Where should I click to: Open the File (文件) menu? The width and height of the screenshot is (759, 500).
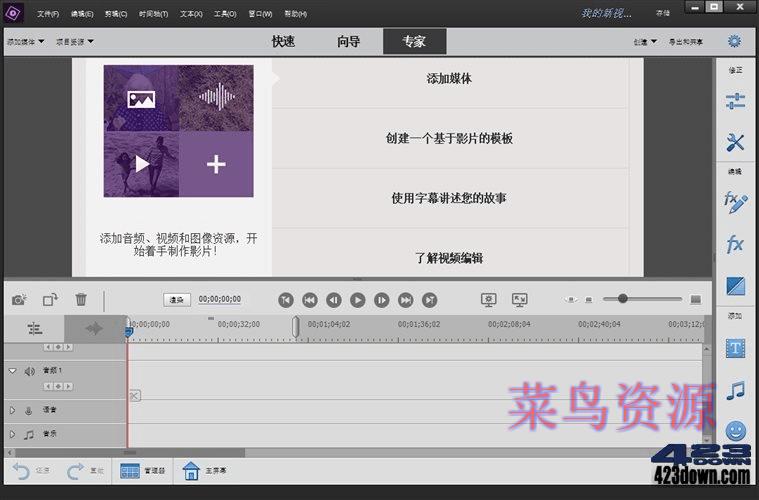(48, 14)
